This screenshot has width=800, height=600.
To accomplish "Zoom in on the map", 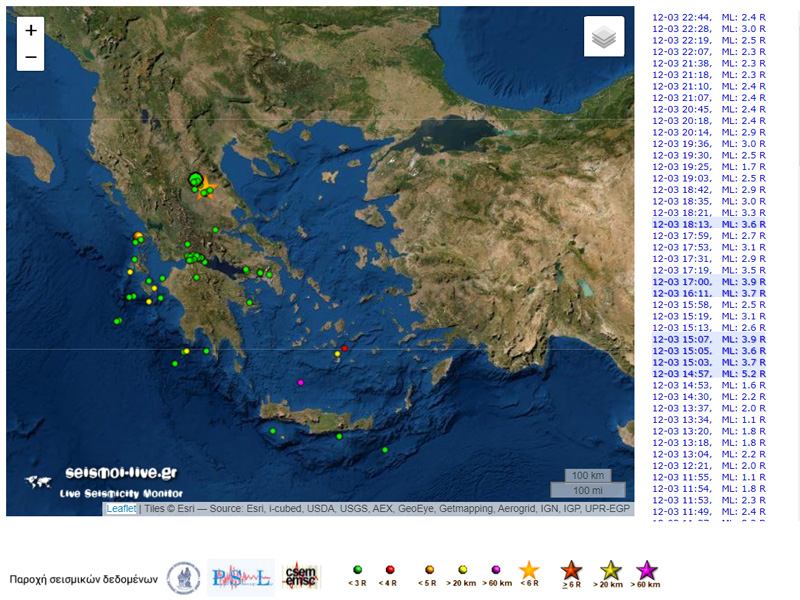I will pos(31,31).
